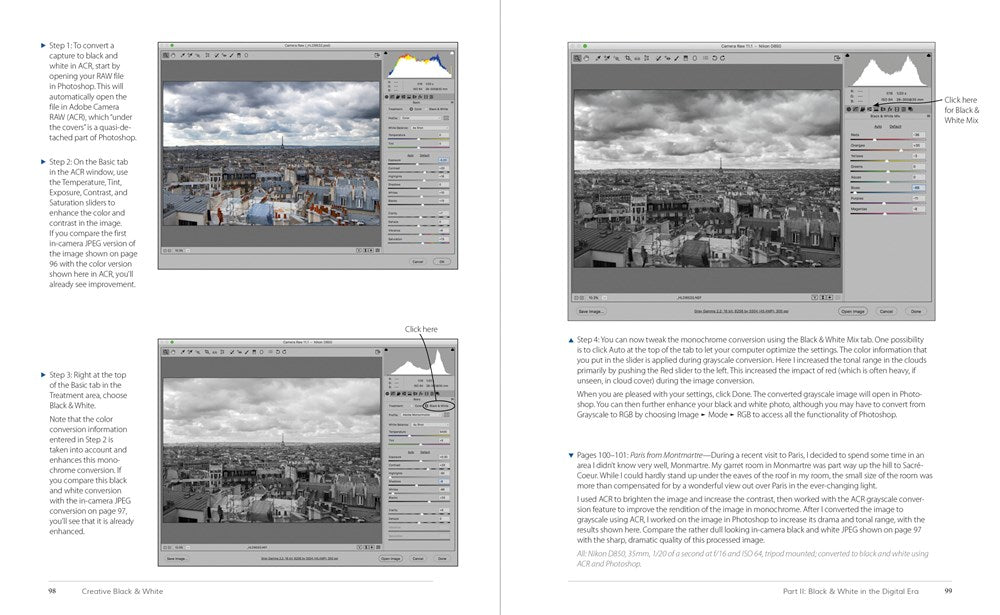This screenshot has height=615, width=1000.
Task: Click Default in the Black & White Mix panel
Action: click(896, 126)
